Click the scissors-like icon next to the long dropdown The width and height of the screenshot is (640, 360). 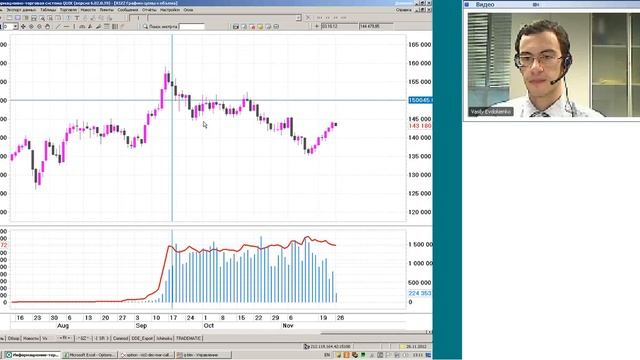(308, 18)
